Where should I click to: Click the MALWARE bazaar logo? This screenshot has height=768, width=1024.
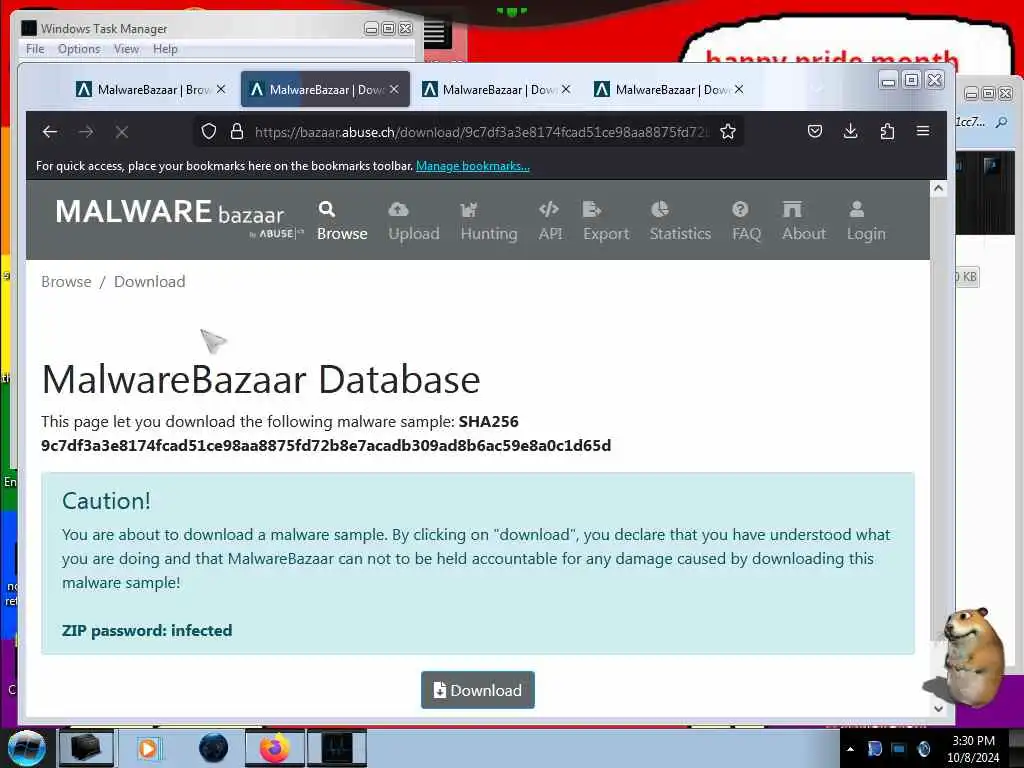coord(178,218)
